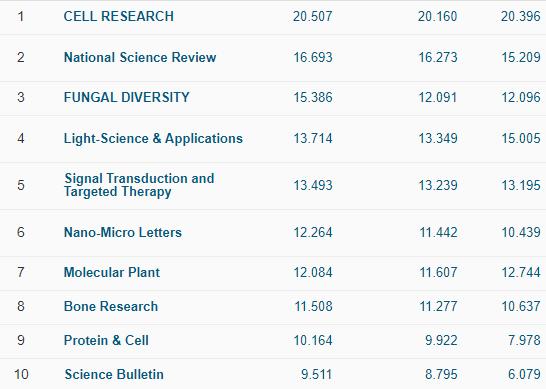546x389 pixels.
Task: Select the value 12.744 in Molecular Plant row
Action: tap(521, 272)
